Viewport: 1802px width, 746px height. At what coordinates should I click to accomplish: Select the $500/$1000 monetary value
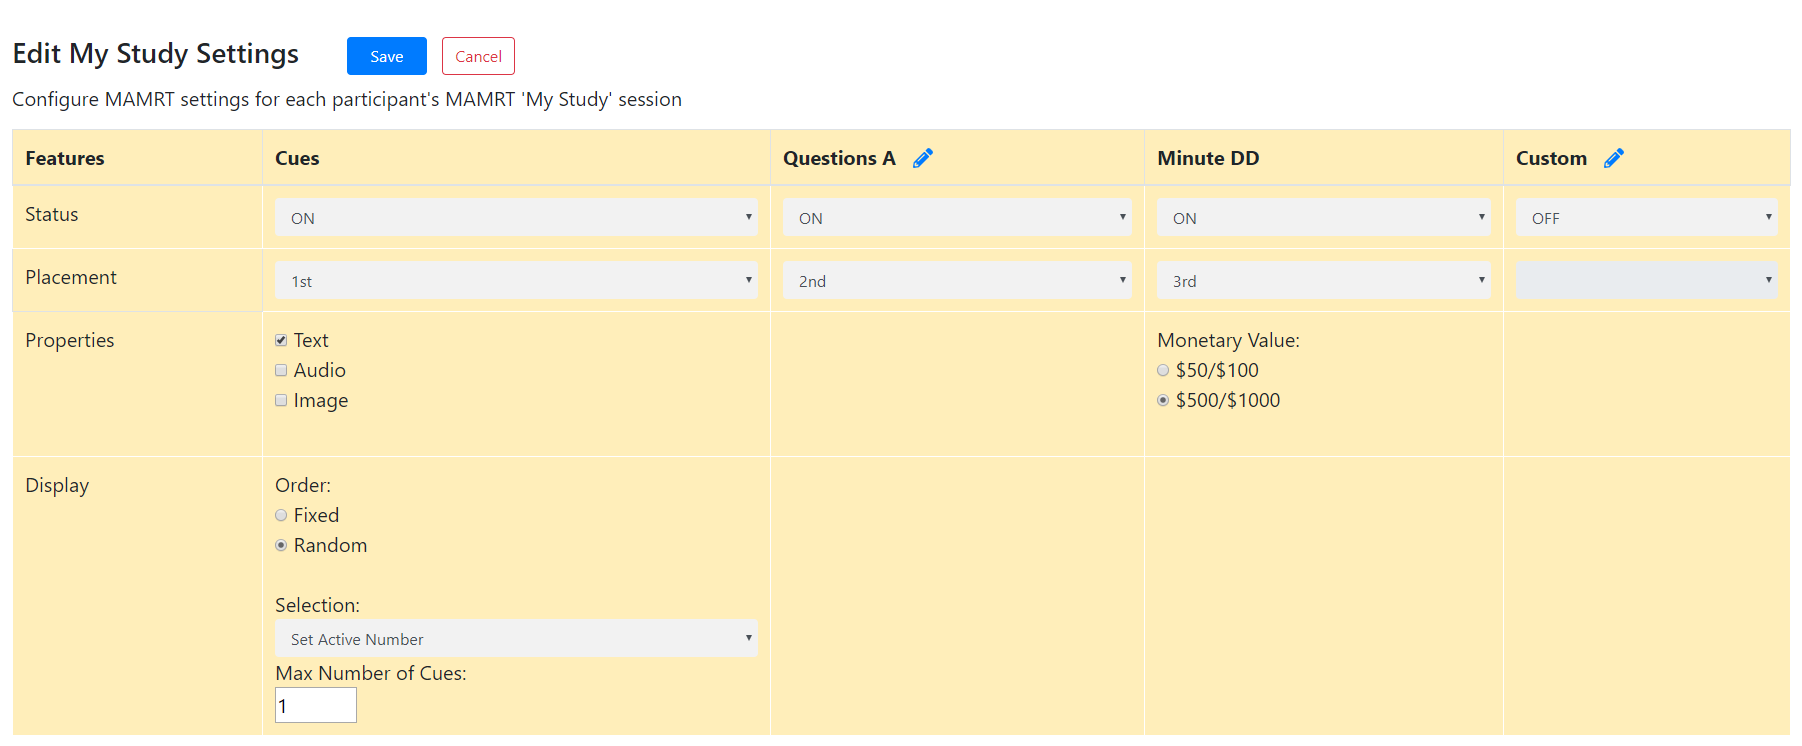1163,400
